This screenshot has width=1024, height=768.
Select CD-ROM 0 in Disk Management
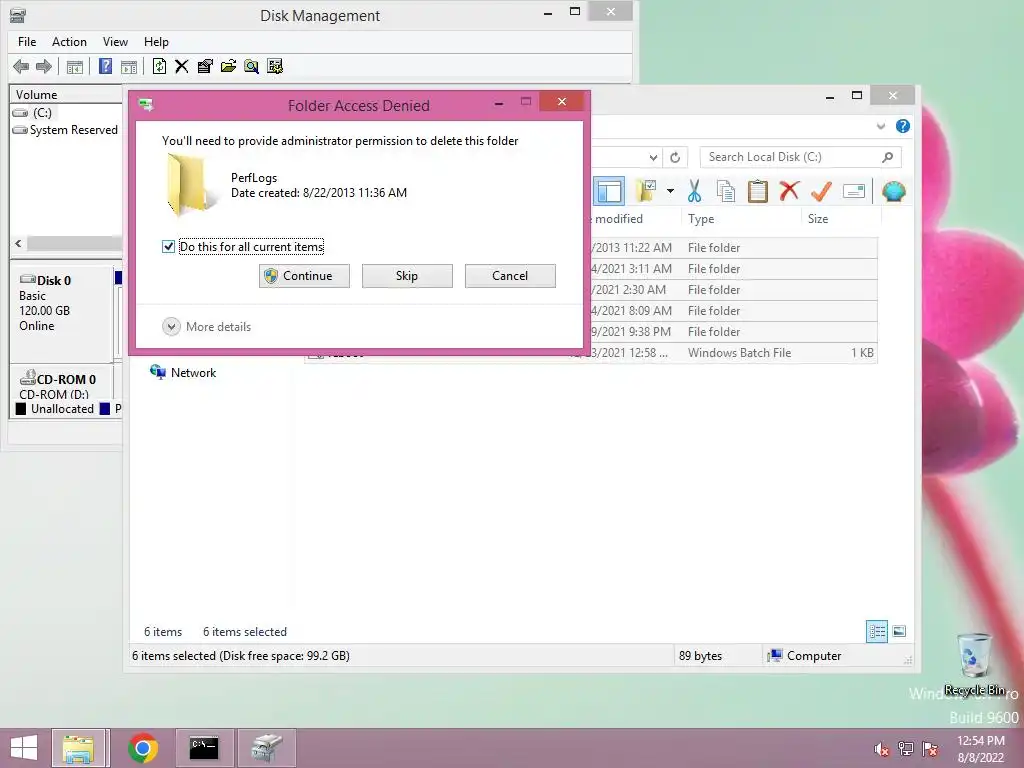[x=62, y=385]
